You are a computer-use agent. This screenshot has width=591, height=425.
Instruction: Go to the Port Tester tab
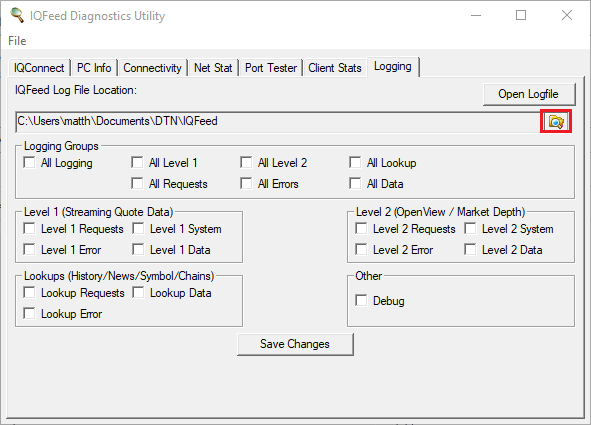click(x=271, y=68)
